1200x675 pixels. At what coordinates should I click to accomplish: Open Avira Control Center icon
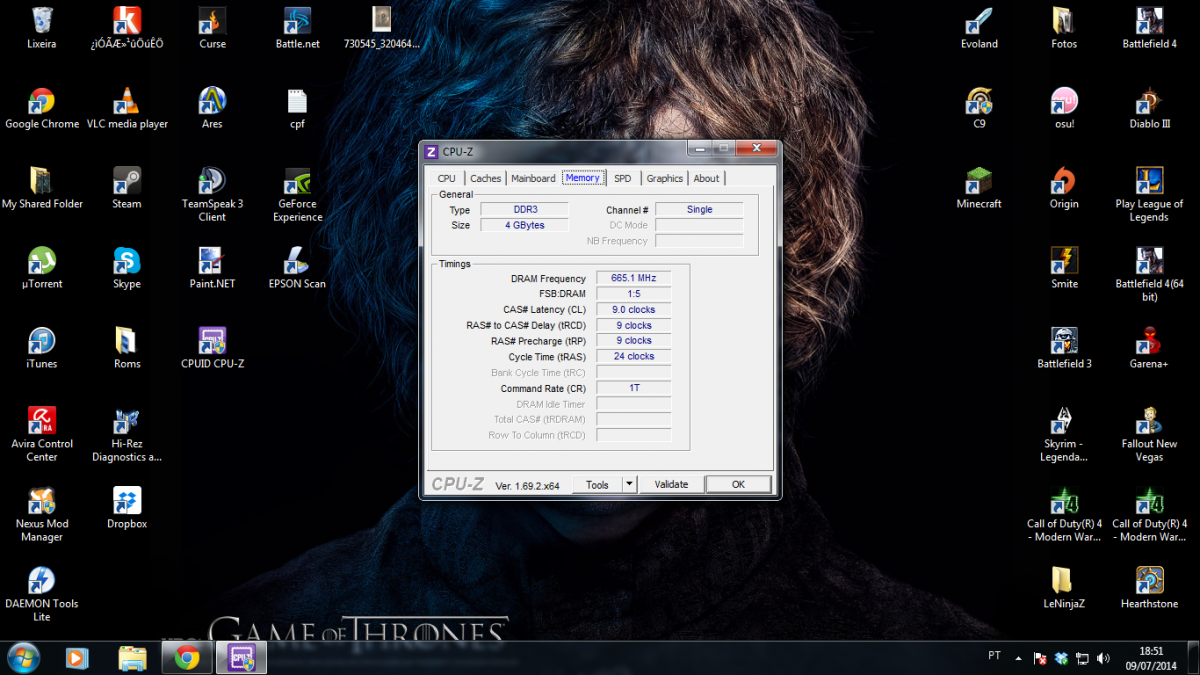coord(42,434)
